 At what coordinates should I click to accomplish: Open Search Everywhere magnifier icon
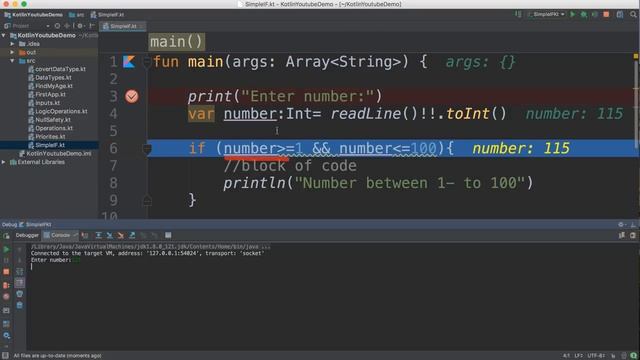[x=633, y=14]
